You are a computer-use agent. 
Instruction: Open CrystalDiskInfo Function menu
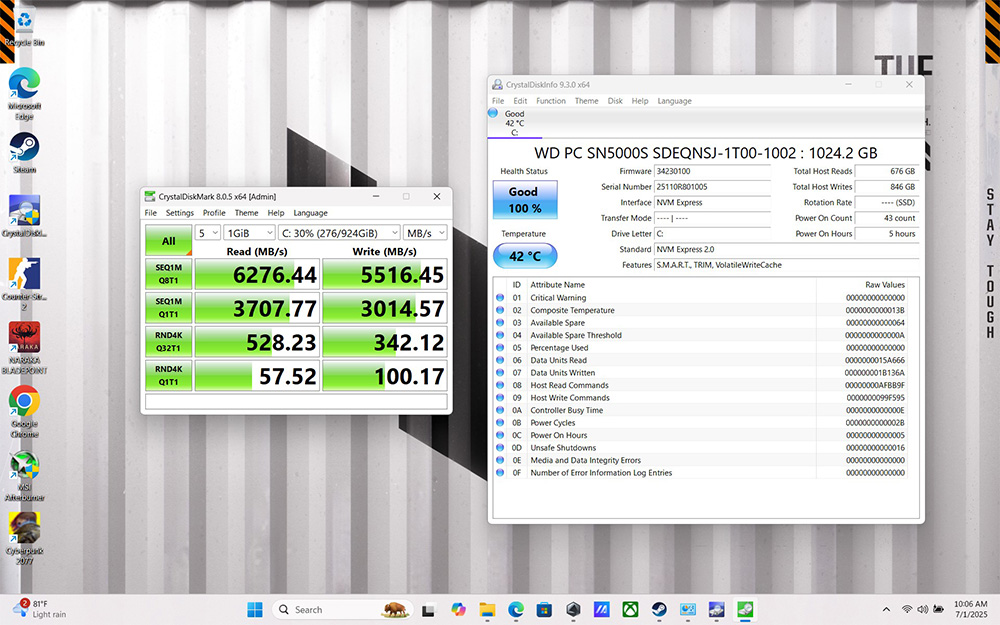tap(551, 101)
